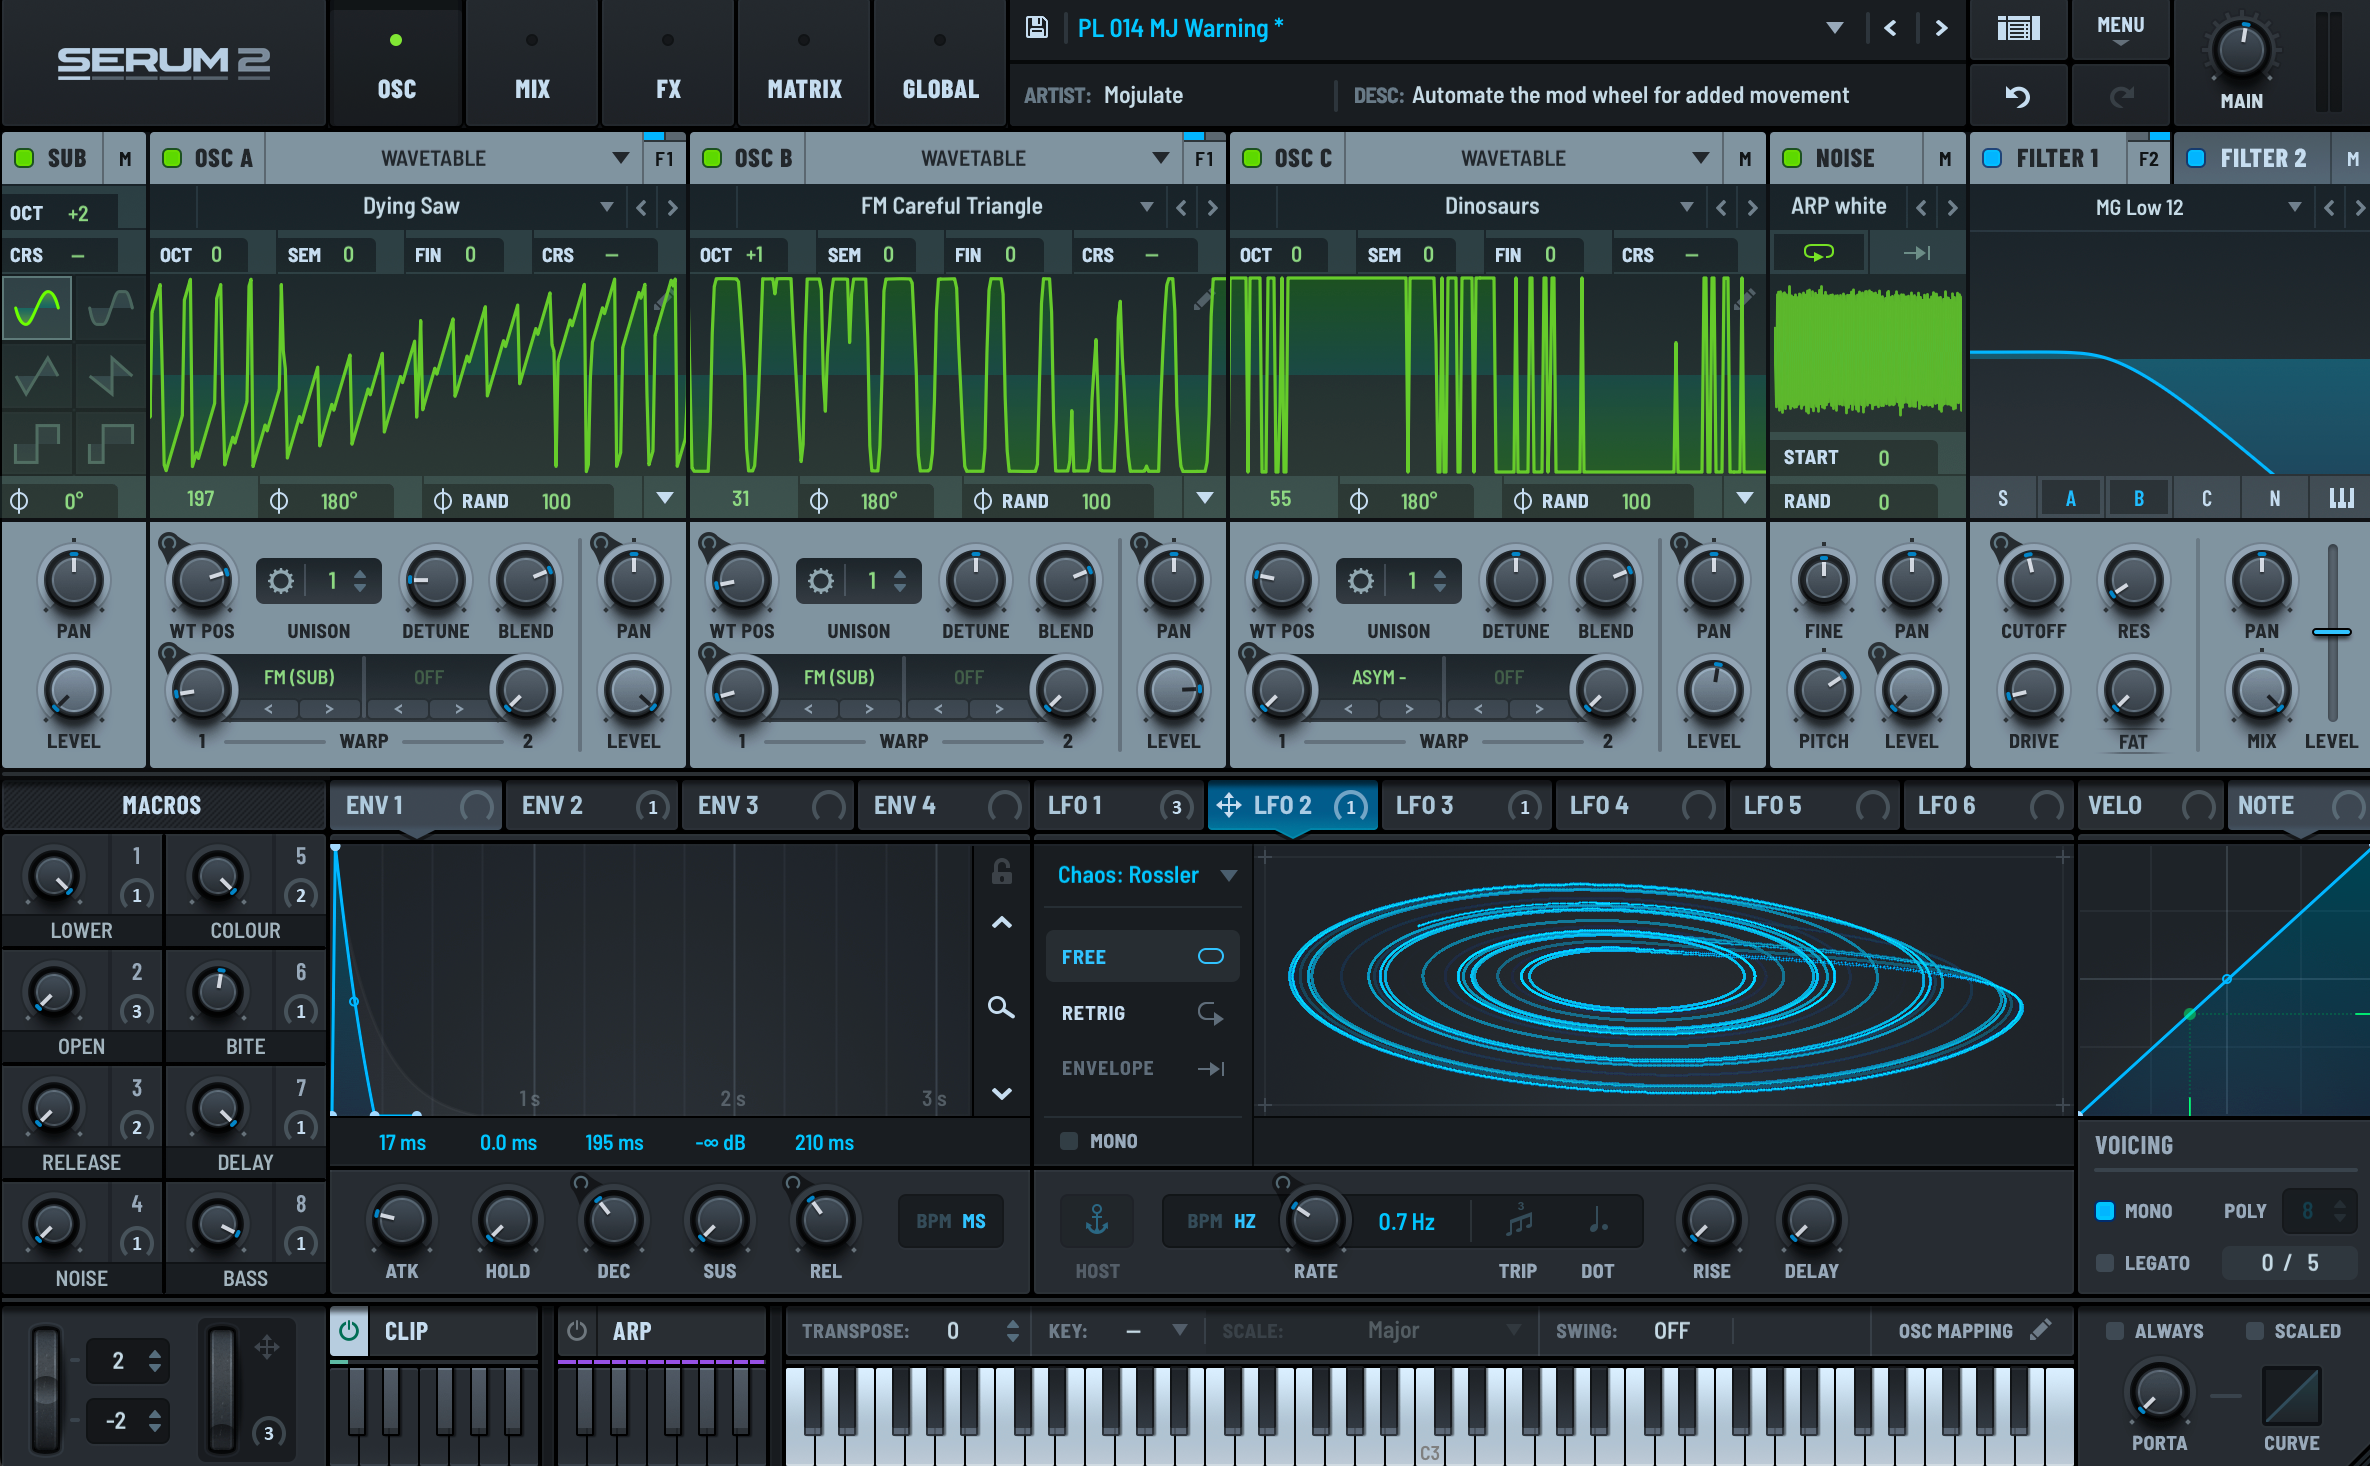Open OSC C unison settings gear
Image resolution: width=2370 pixels, height=1466 pixels.
[x=1361, y=581]
